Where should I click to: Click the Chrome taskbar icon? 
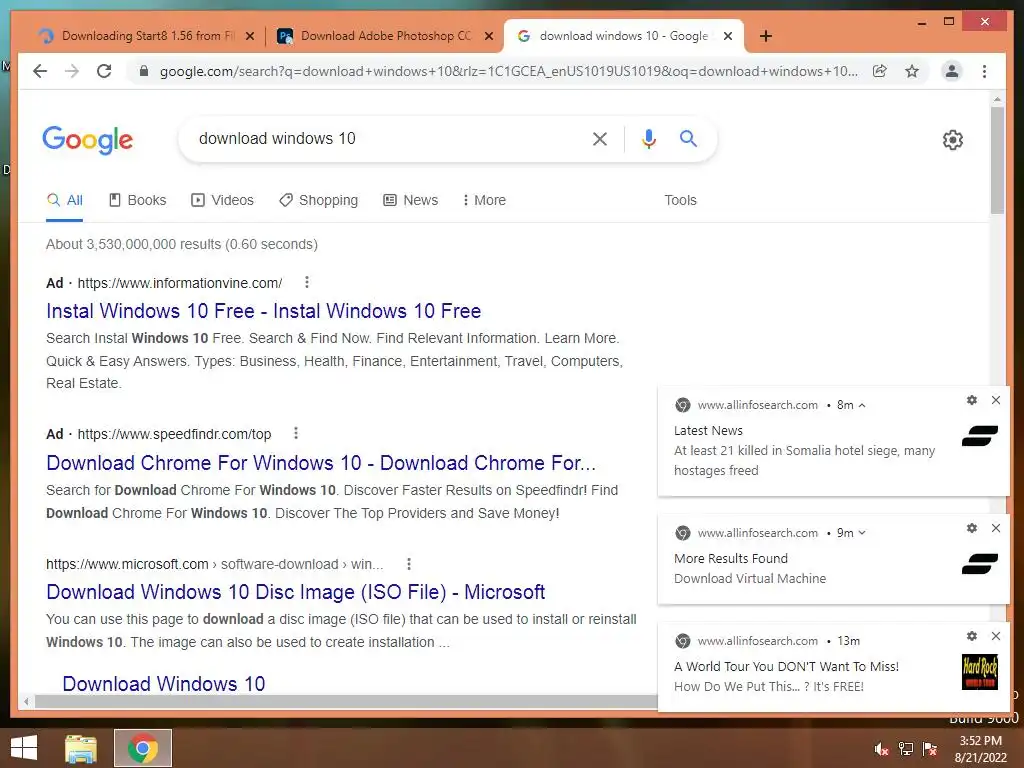point(143,748)
